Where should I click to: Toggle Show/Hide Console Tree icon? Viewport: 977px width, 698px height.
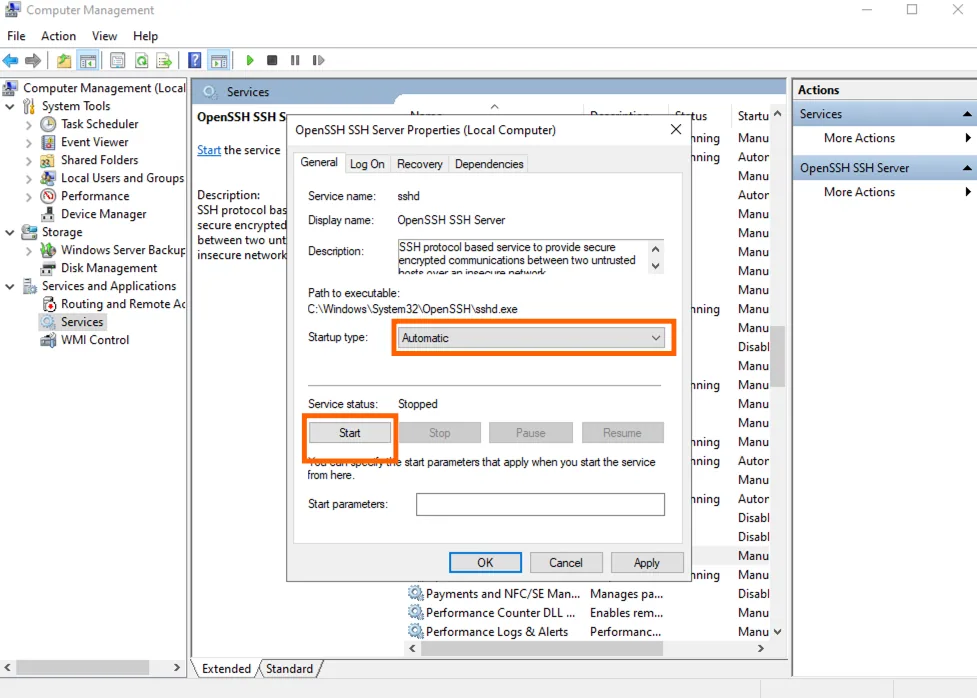pos(88,60)
